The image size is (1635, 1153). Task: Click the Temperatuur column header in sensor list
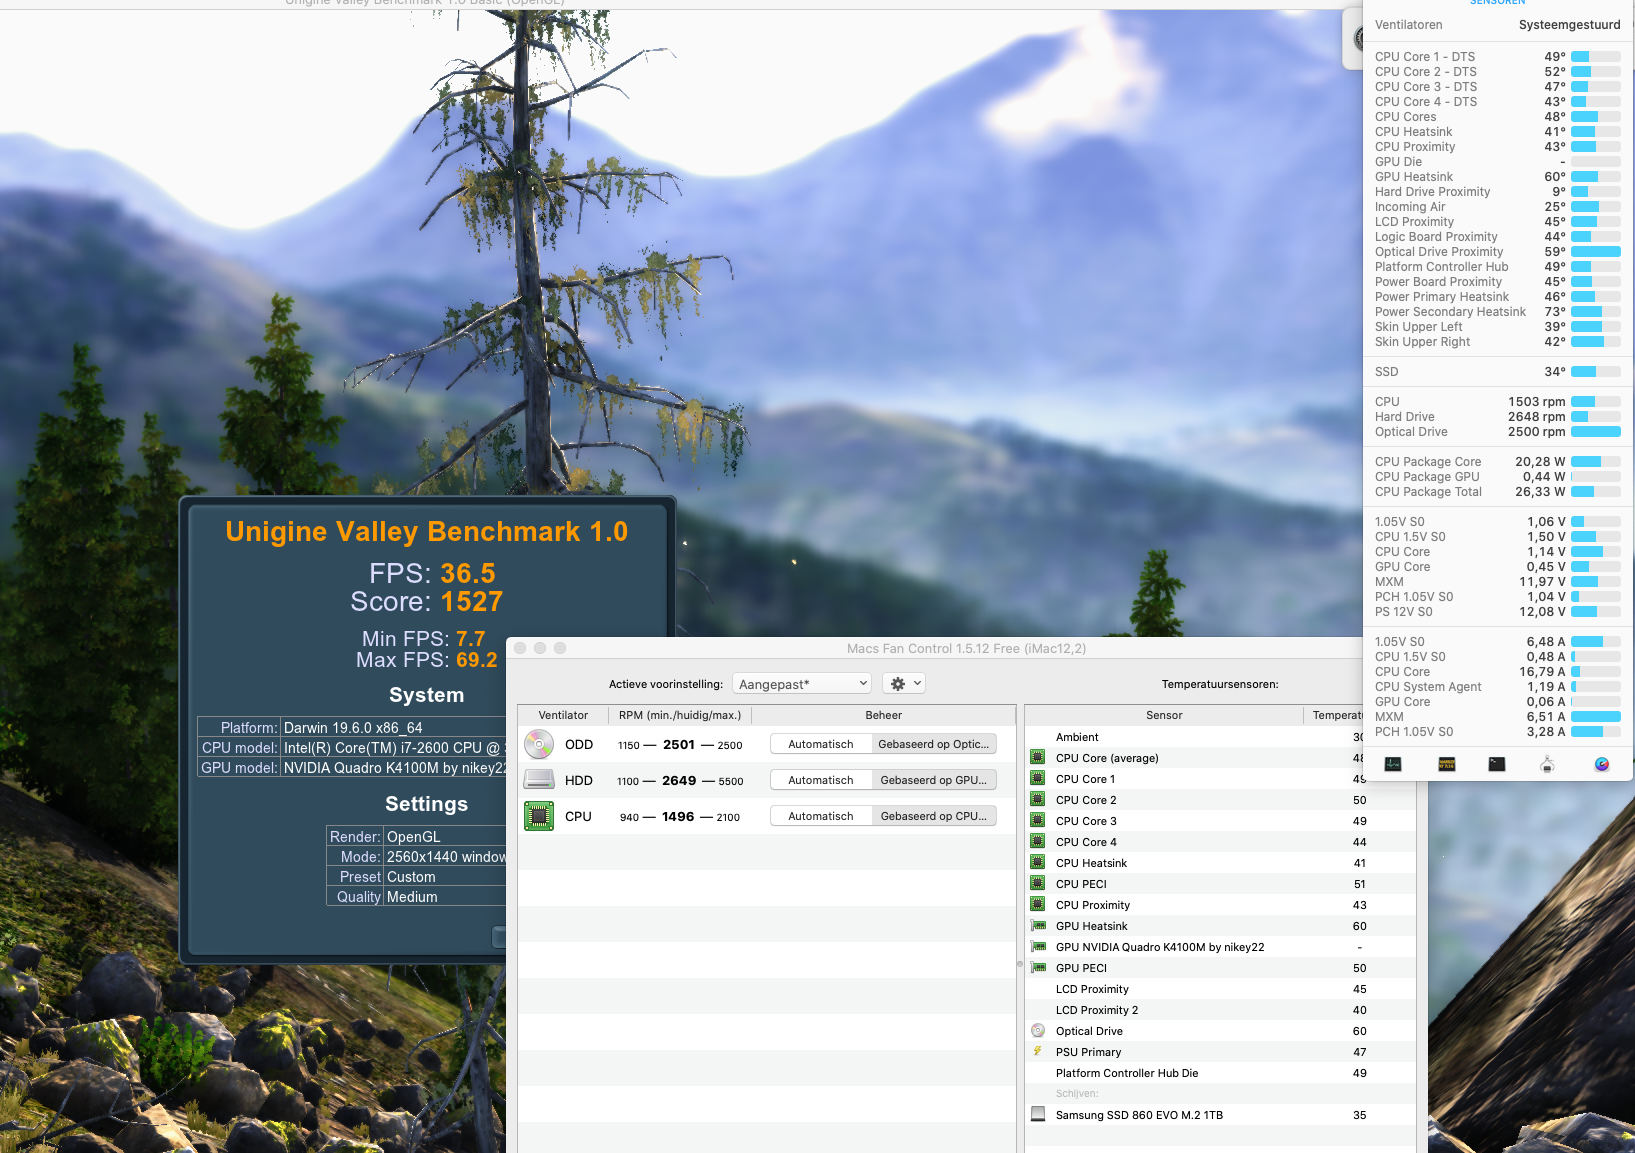[x=1334, y=715]
